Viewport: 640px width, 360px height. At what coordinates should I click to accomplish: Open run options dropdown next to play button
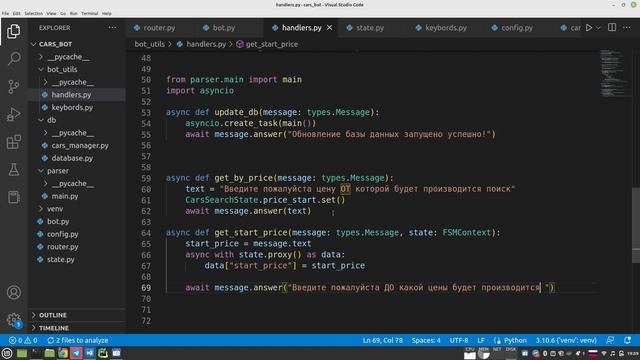598,28
